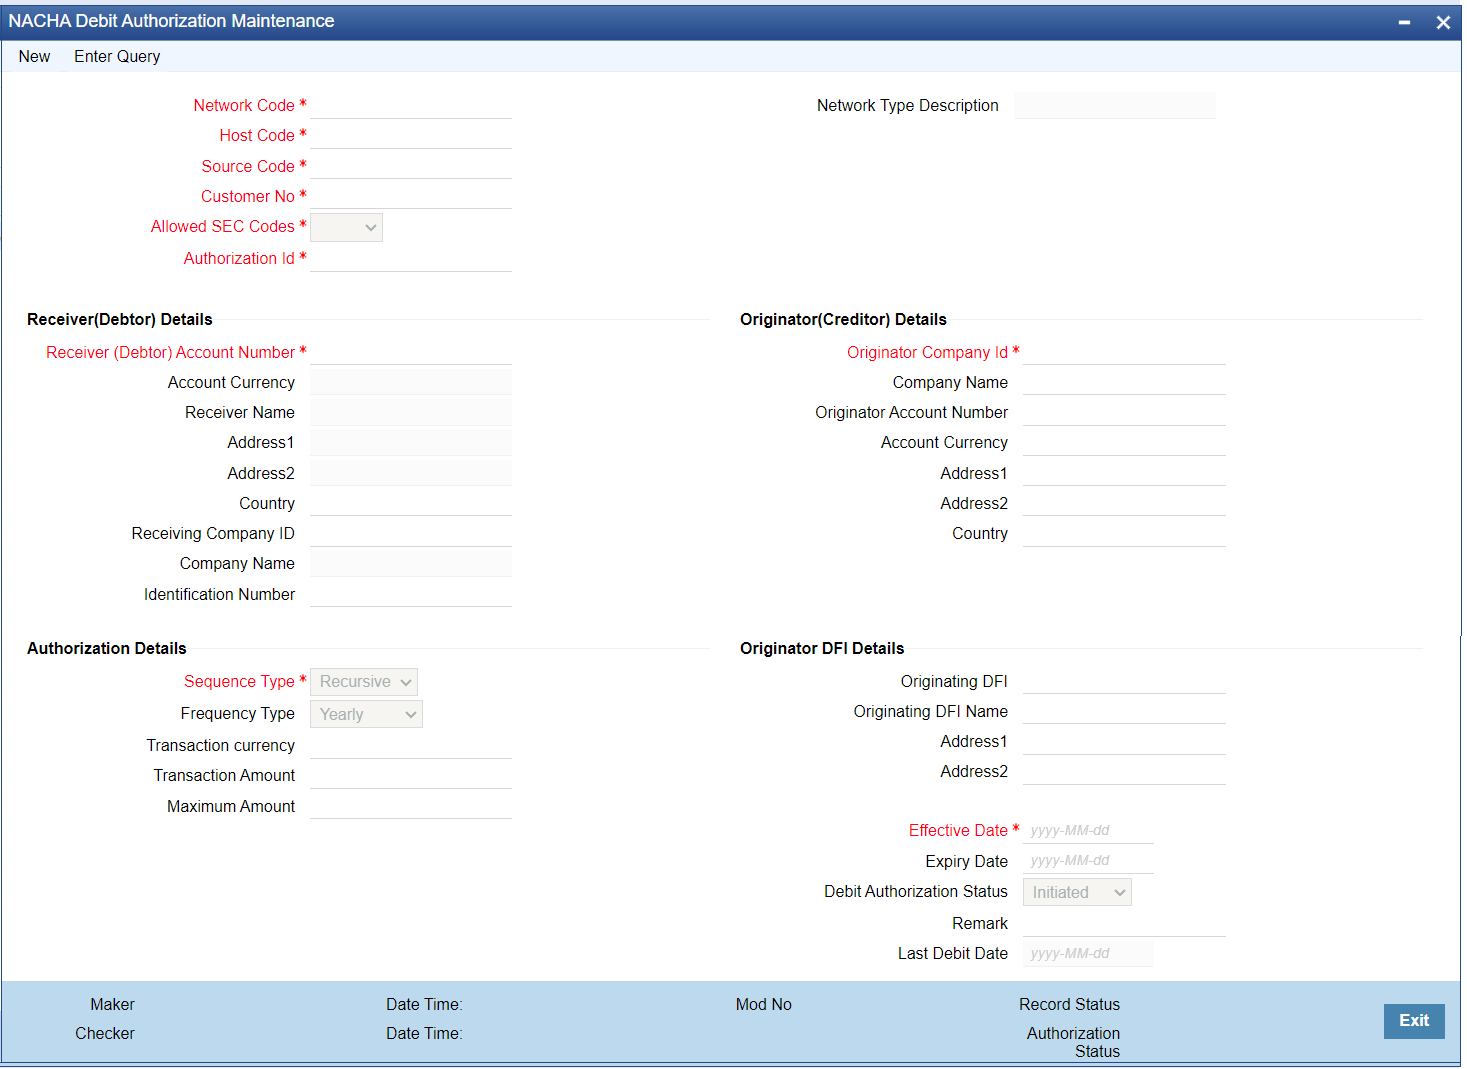Click the Authorization Status label
The image size is (1467, 1069).
(x=1074, y=1043)
